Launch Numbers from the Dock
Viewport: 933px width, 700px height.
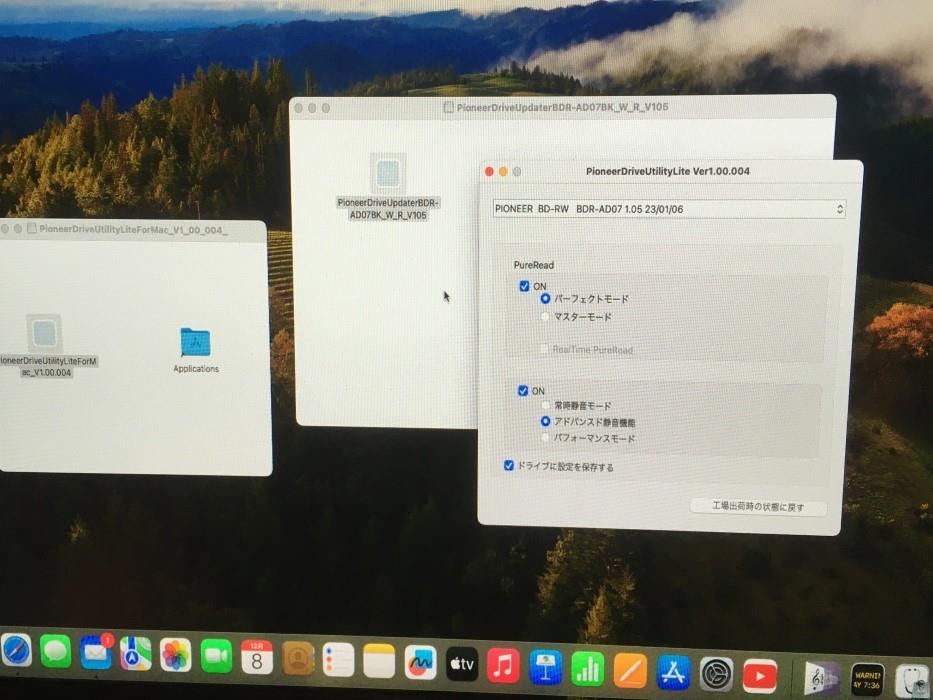(587, 668)
